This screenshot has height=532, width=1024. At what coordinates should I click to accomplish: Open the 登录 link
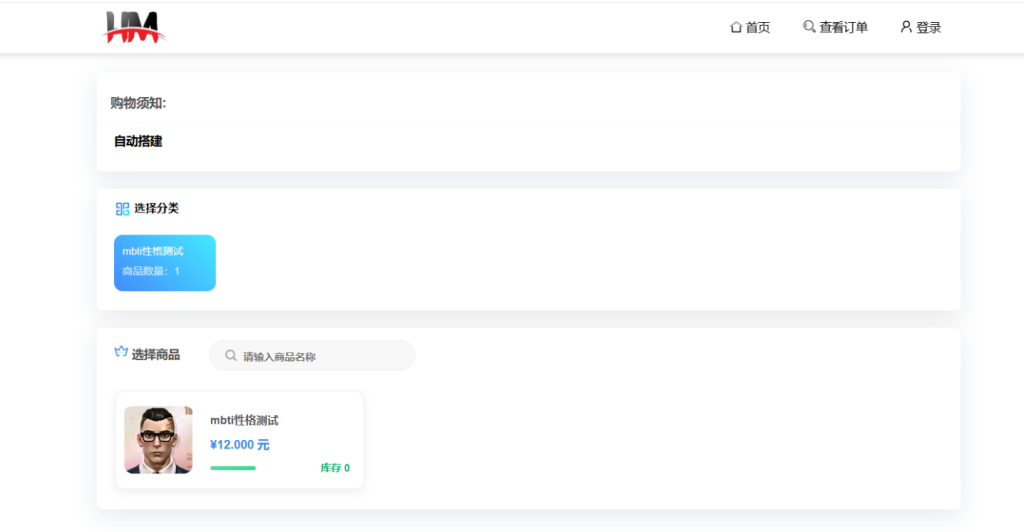[928, 27]
